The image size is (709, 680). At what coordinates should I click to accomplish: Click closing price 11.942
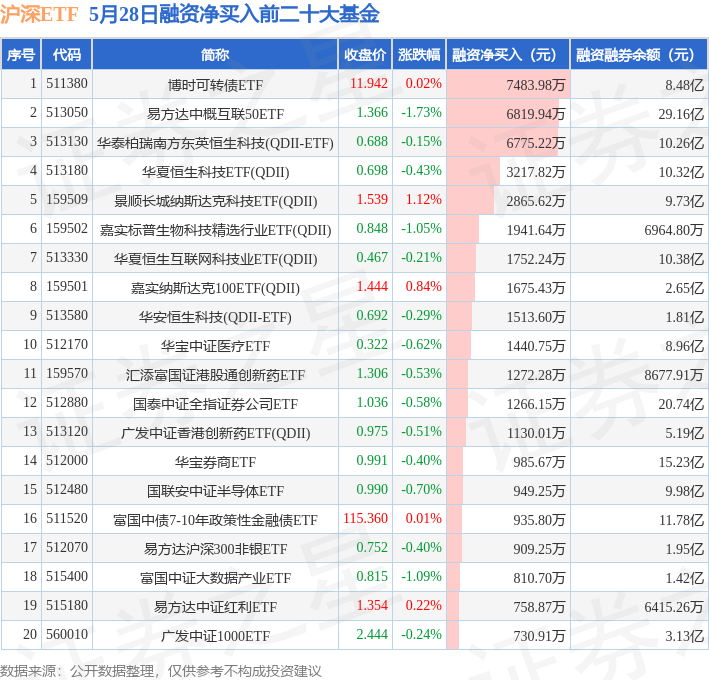[369, 84]
